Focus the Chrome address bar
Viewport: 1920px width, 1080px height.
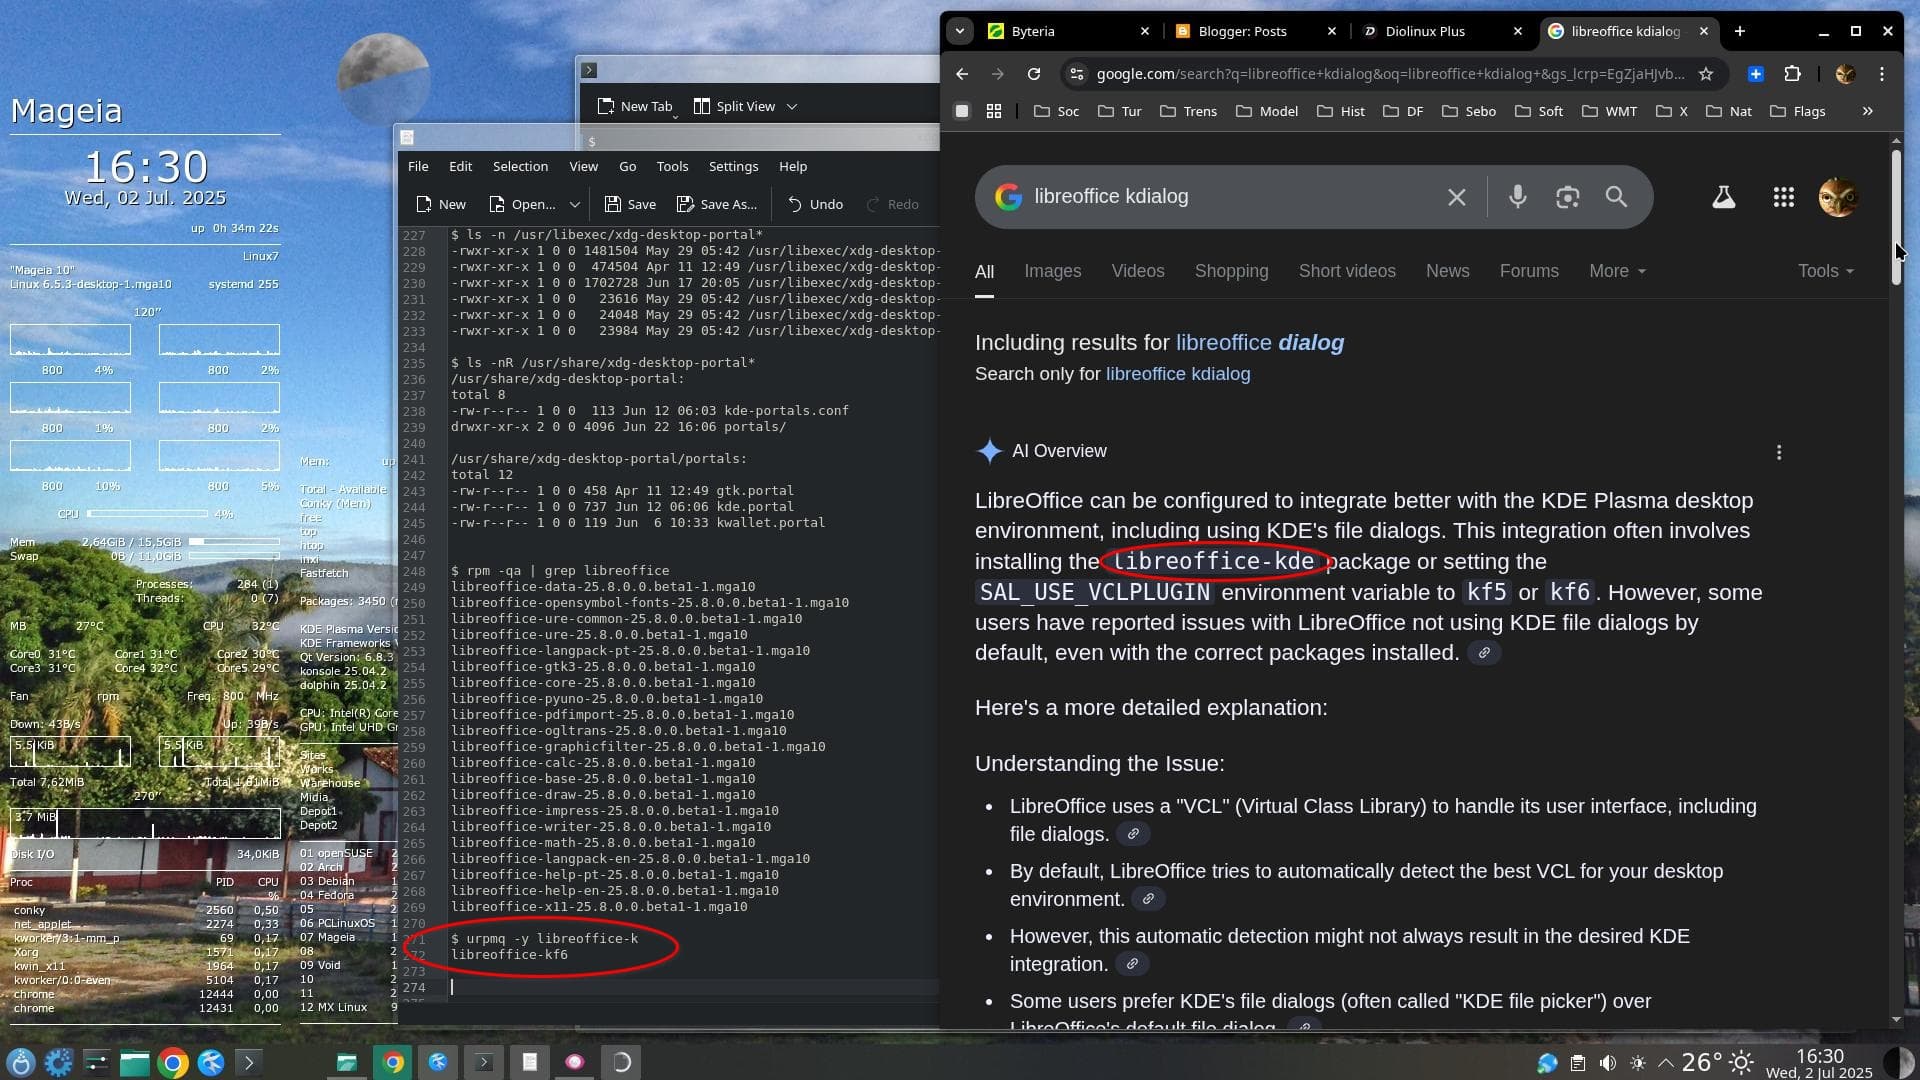click(1390, 74)
